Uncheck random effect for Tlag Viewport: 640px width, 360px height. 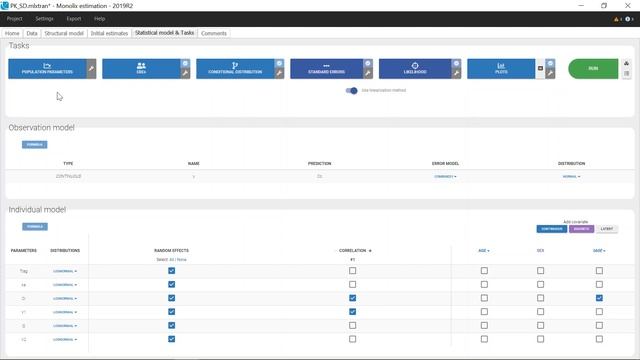click(x=171, y=271)
